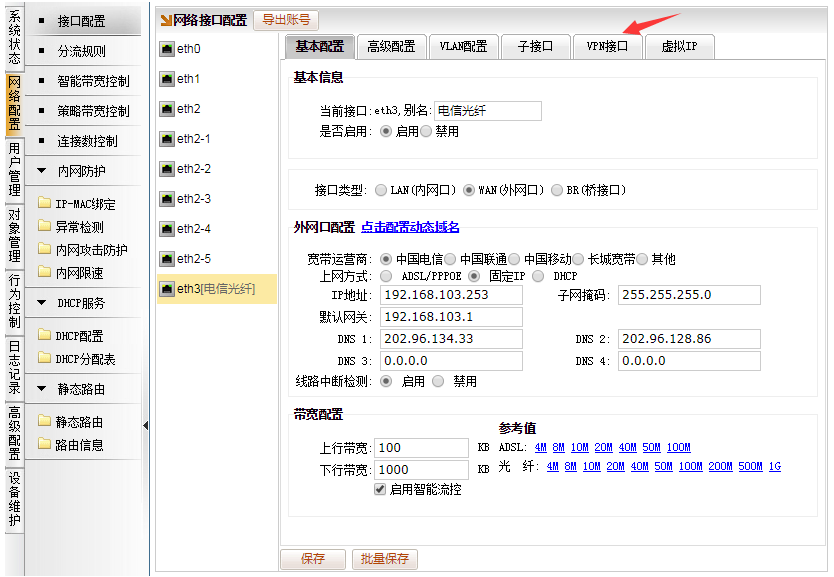Collapse the DHCP服务 section
The height and width of the screenshot is (577, 834).
[42, 303]
